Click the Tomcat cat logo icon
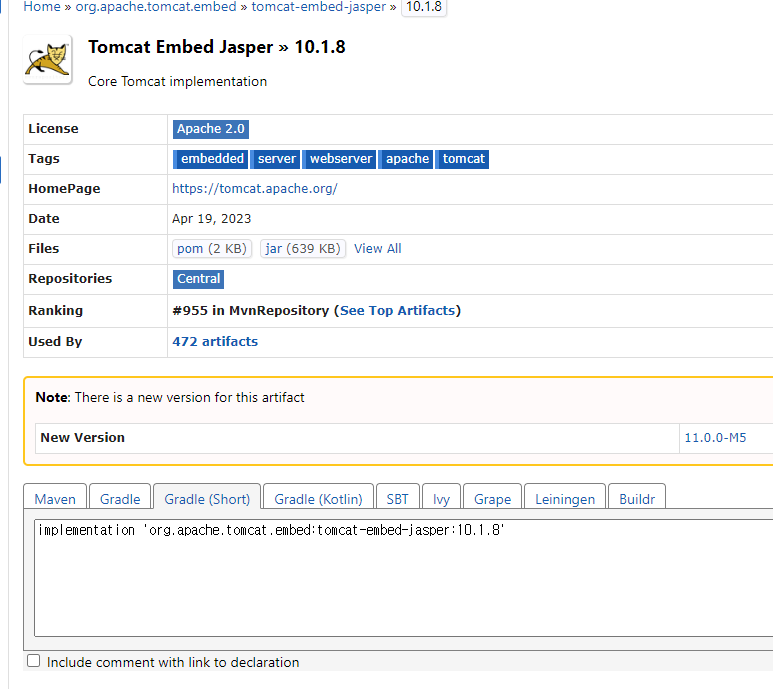This screenshot has width=773, height=689. pyautogui.click(x=48, y=60)
